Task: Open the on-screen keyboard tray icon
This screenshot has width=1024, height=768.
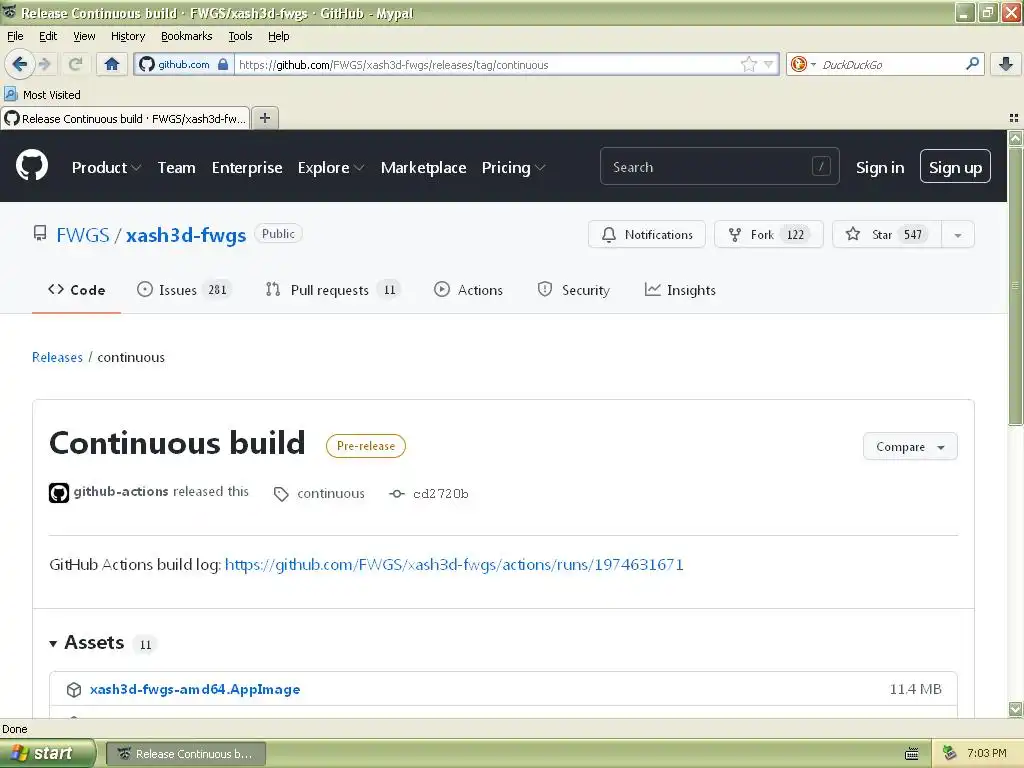Action: coord(912,754)
